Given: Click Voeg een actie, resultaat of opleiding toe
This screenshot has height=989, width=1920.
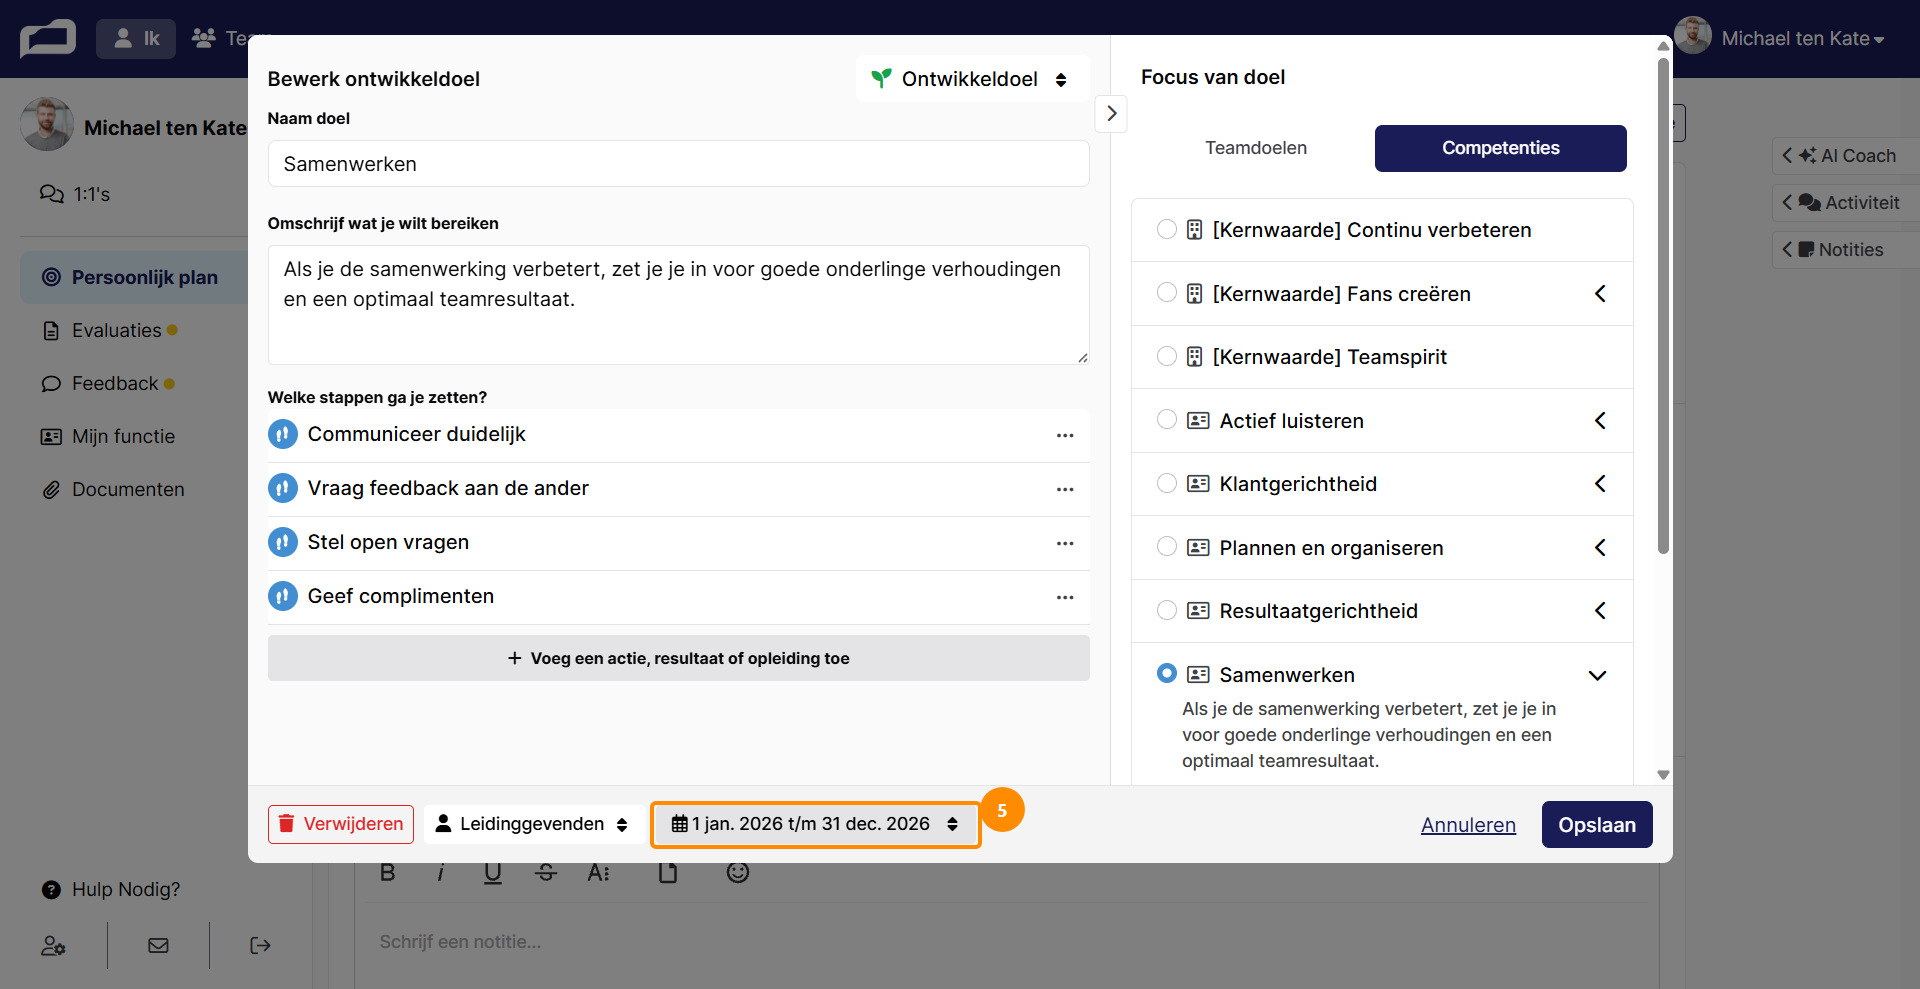Looking at the screenshot, I should (679, 658).
